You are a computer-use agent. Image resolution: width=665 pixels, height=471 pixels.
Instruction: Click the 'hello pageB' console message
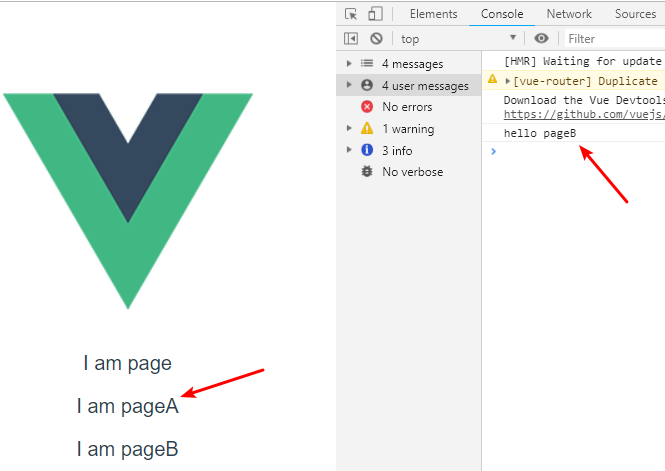point(540,133)
